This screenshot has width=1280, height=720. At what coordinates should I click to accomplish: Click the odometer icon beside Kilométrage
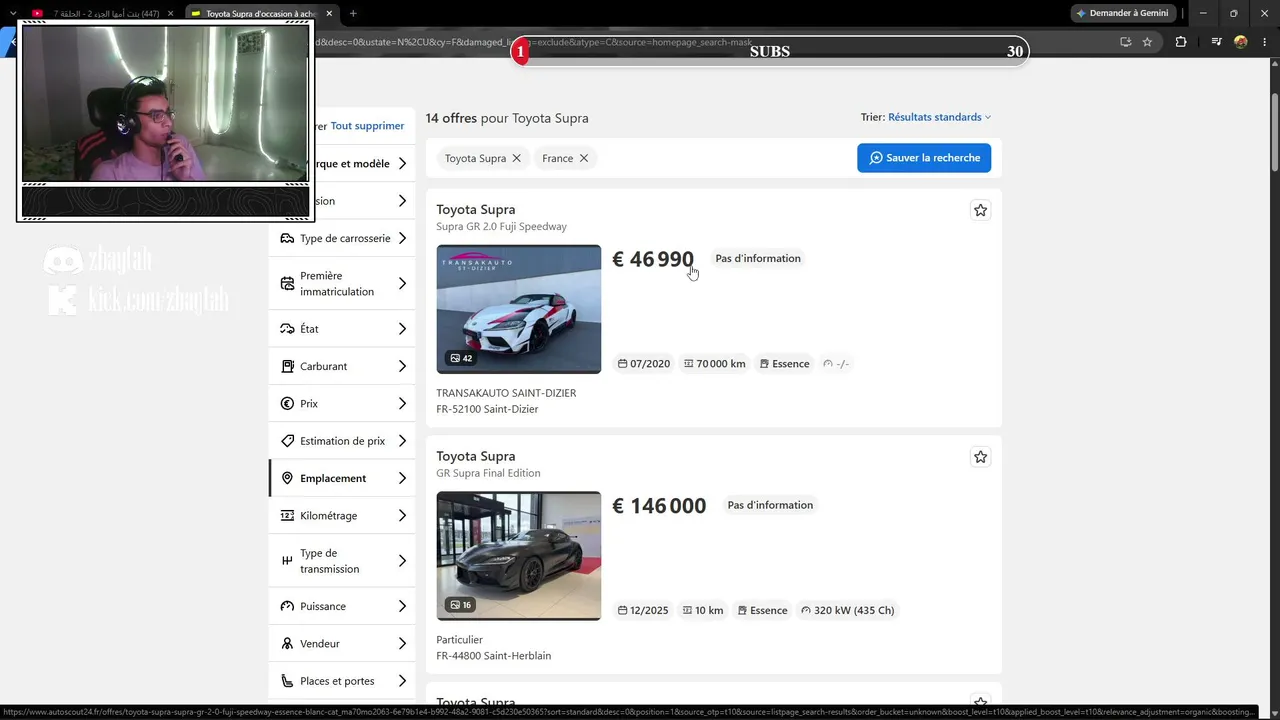[287, 516]
